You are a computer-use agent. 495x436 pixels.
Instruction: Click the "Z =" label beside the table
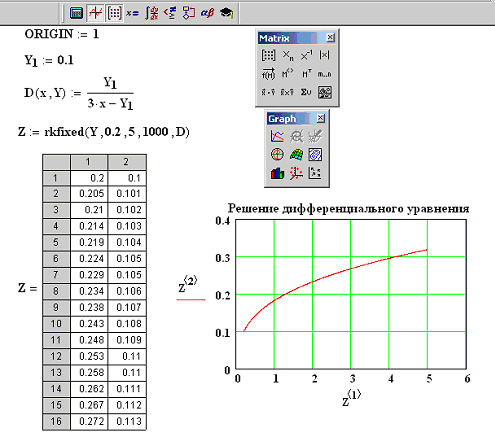tap(27, 288)
